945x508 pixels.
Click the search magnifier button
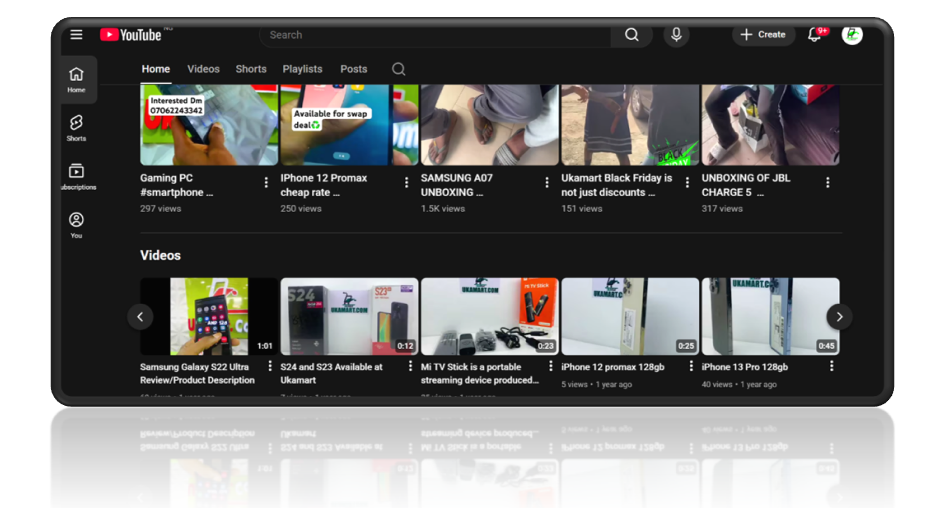point(631,35)
